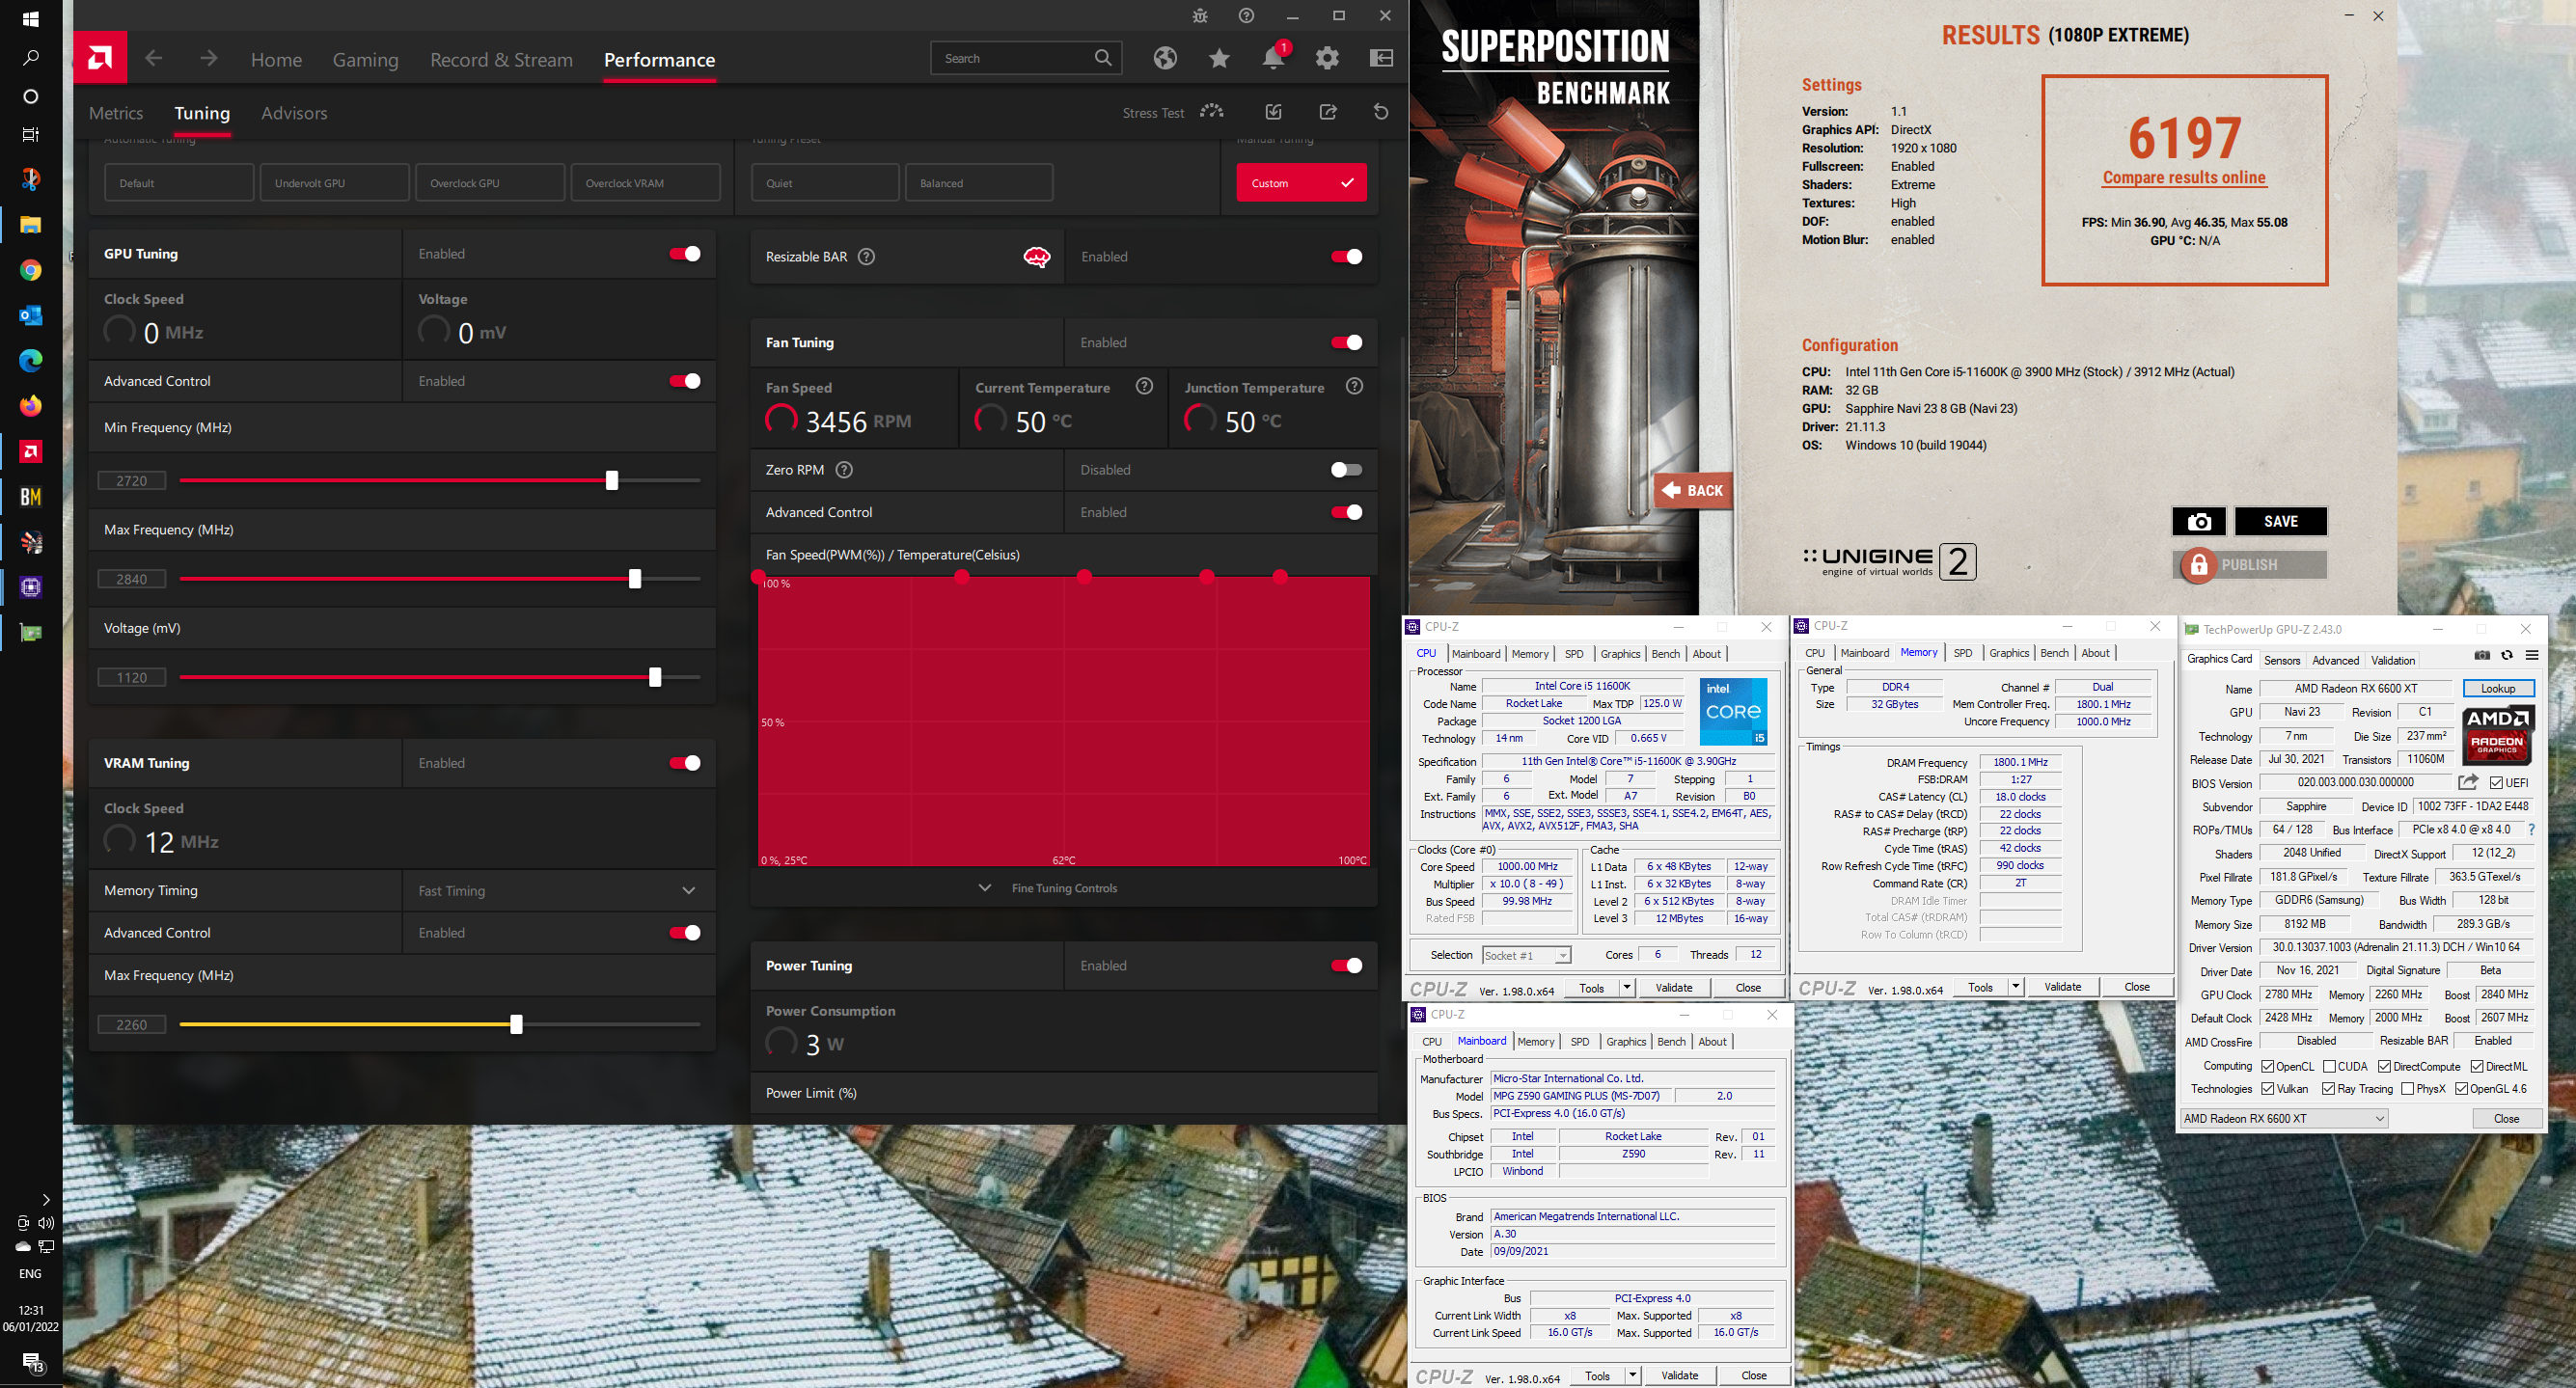Screen dimensions: 2576x1388
Task: Adjust VRAM Max Frequency slider handle
Action: click(516, 1024)
